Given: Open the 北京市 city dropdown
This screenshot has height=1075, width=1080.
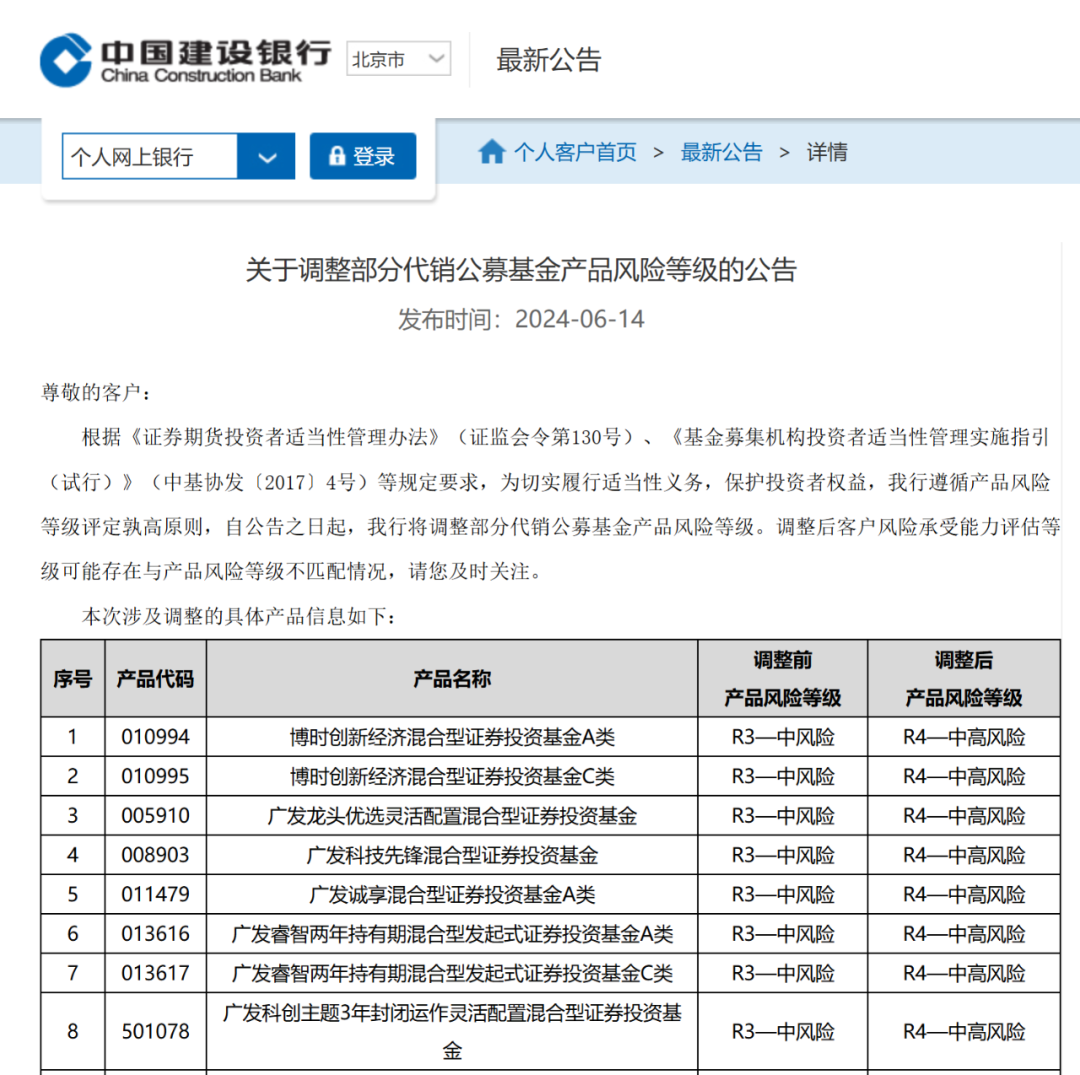Looking at the screenshot, I should [x=399, y=59].
